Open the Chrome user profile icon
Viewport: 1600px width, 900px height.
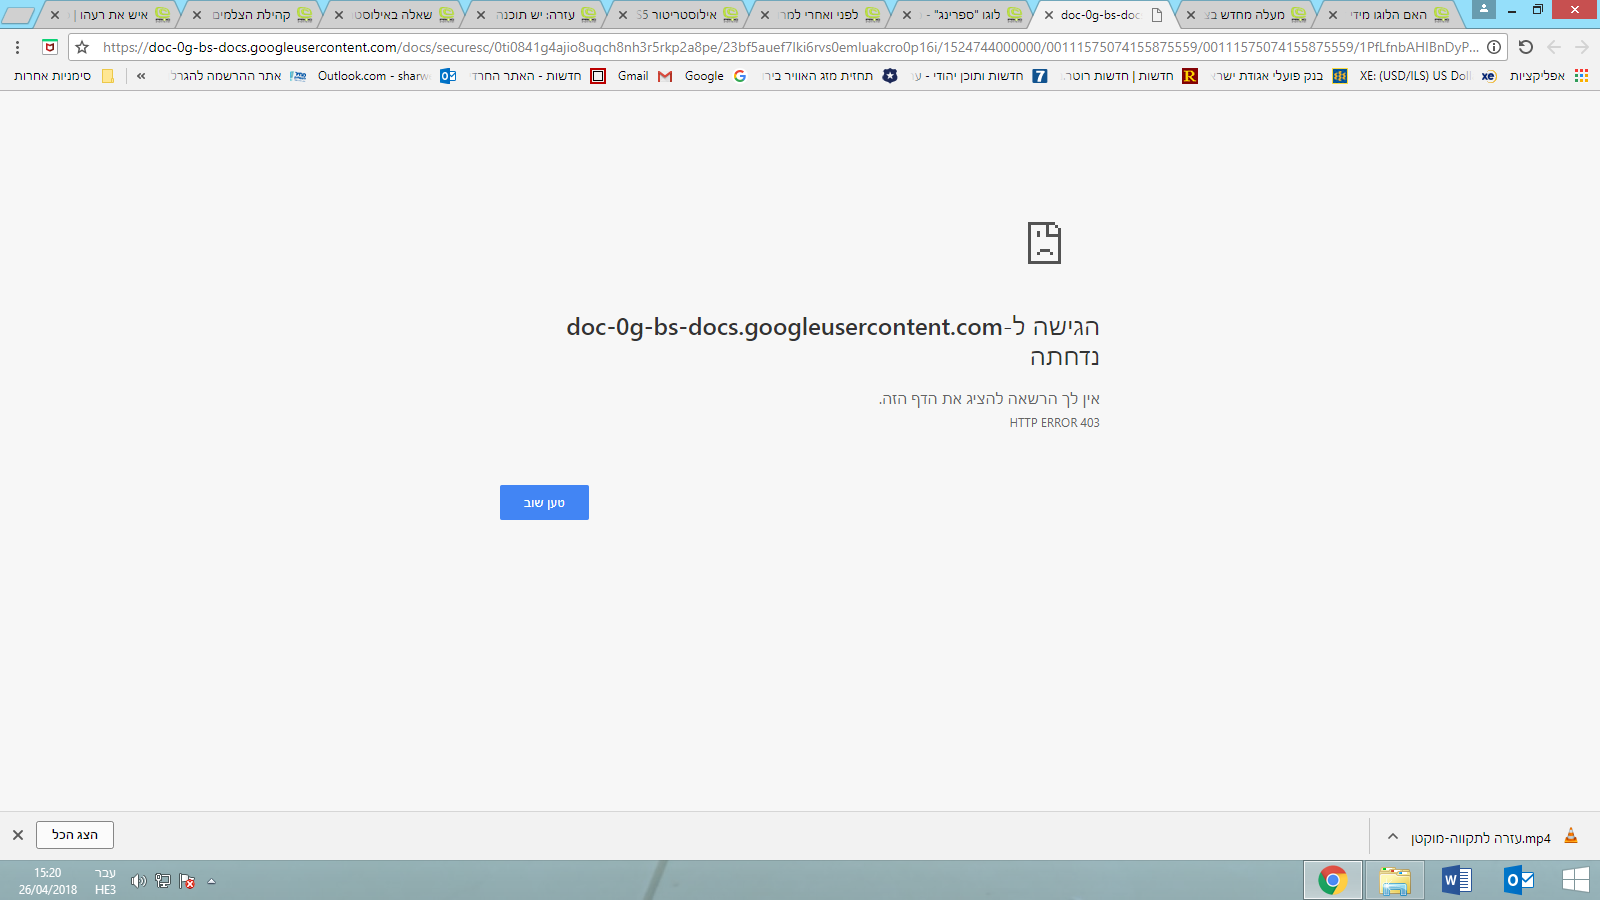(1484, 9)
